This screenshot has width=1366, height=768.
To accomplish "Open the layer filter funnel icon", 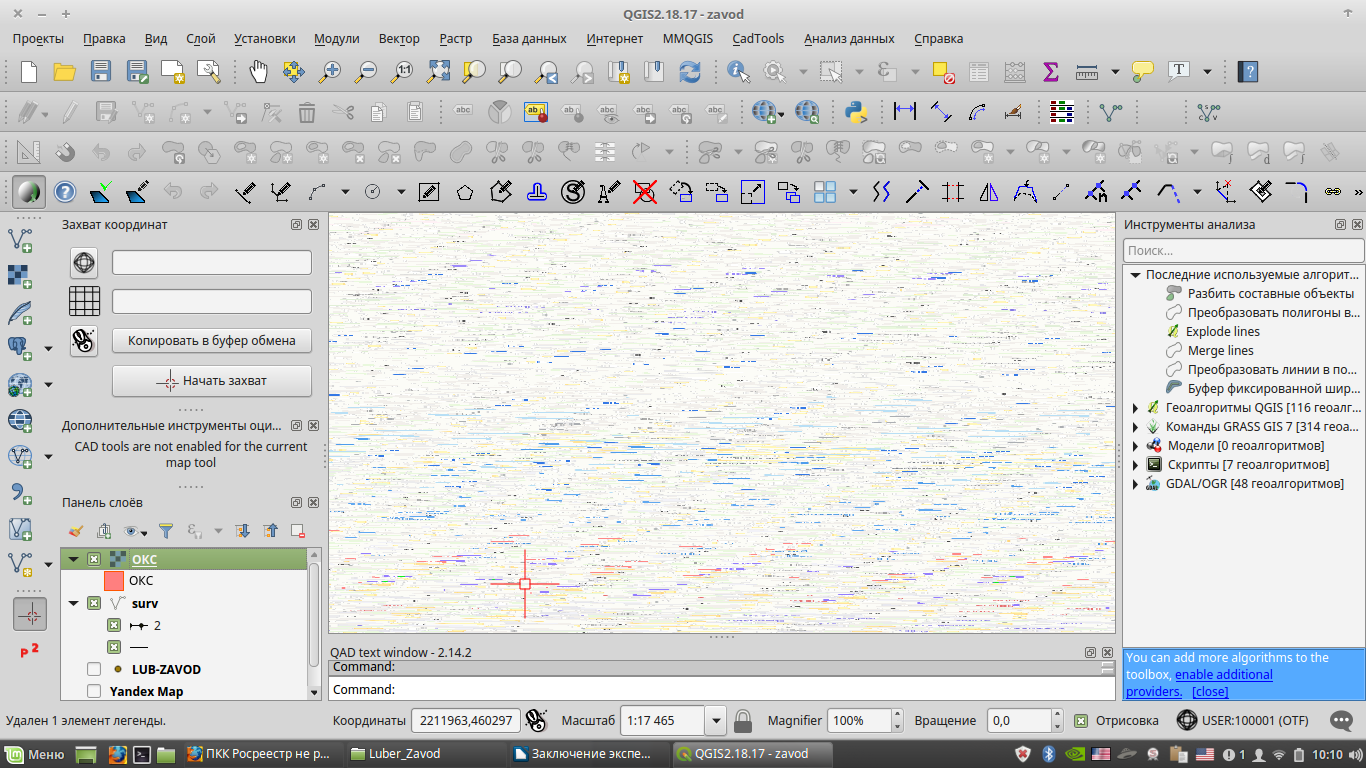I will pyautogui.click(x=167, y=531).
